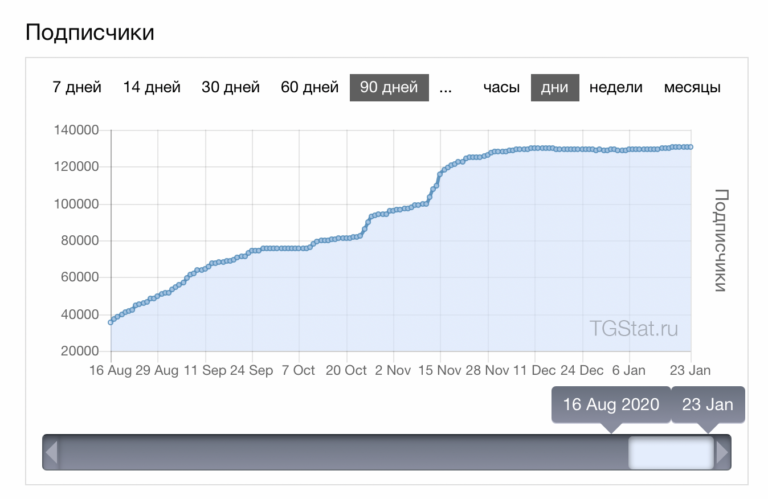Click the Подписчики heading
This screenshot has width=768, height=499.
[x=90, y=32]
